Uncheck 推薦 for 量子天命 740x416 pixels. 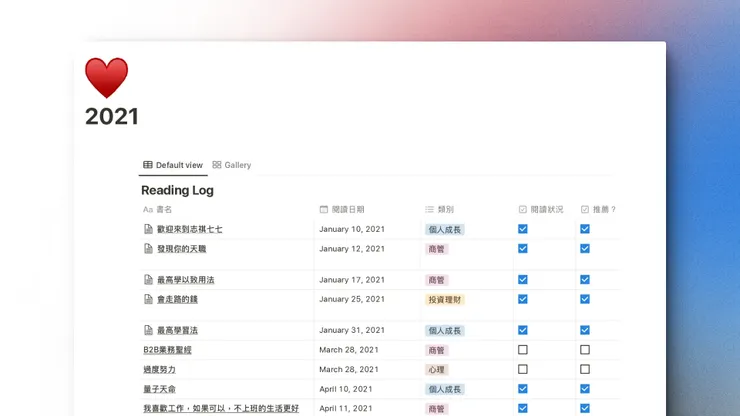coord(585,389)
